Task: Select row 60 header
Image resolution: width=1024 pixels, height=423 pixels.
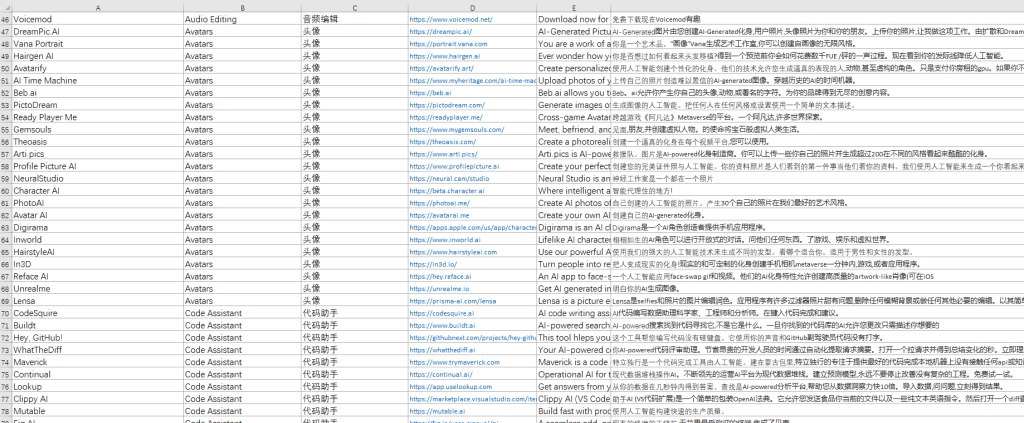Action: click(x=5, y=191)
